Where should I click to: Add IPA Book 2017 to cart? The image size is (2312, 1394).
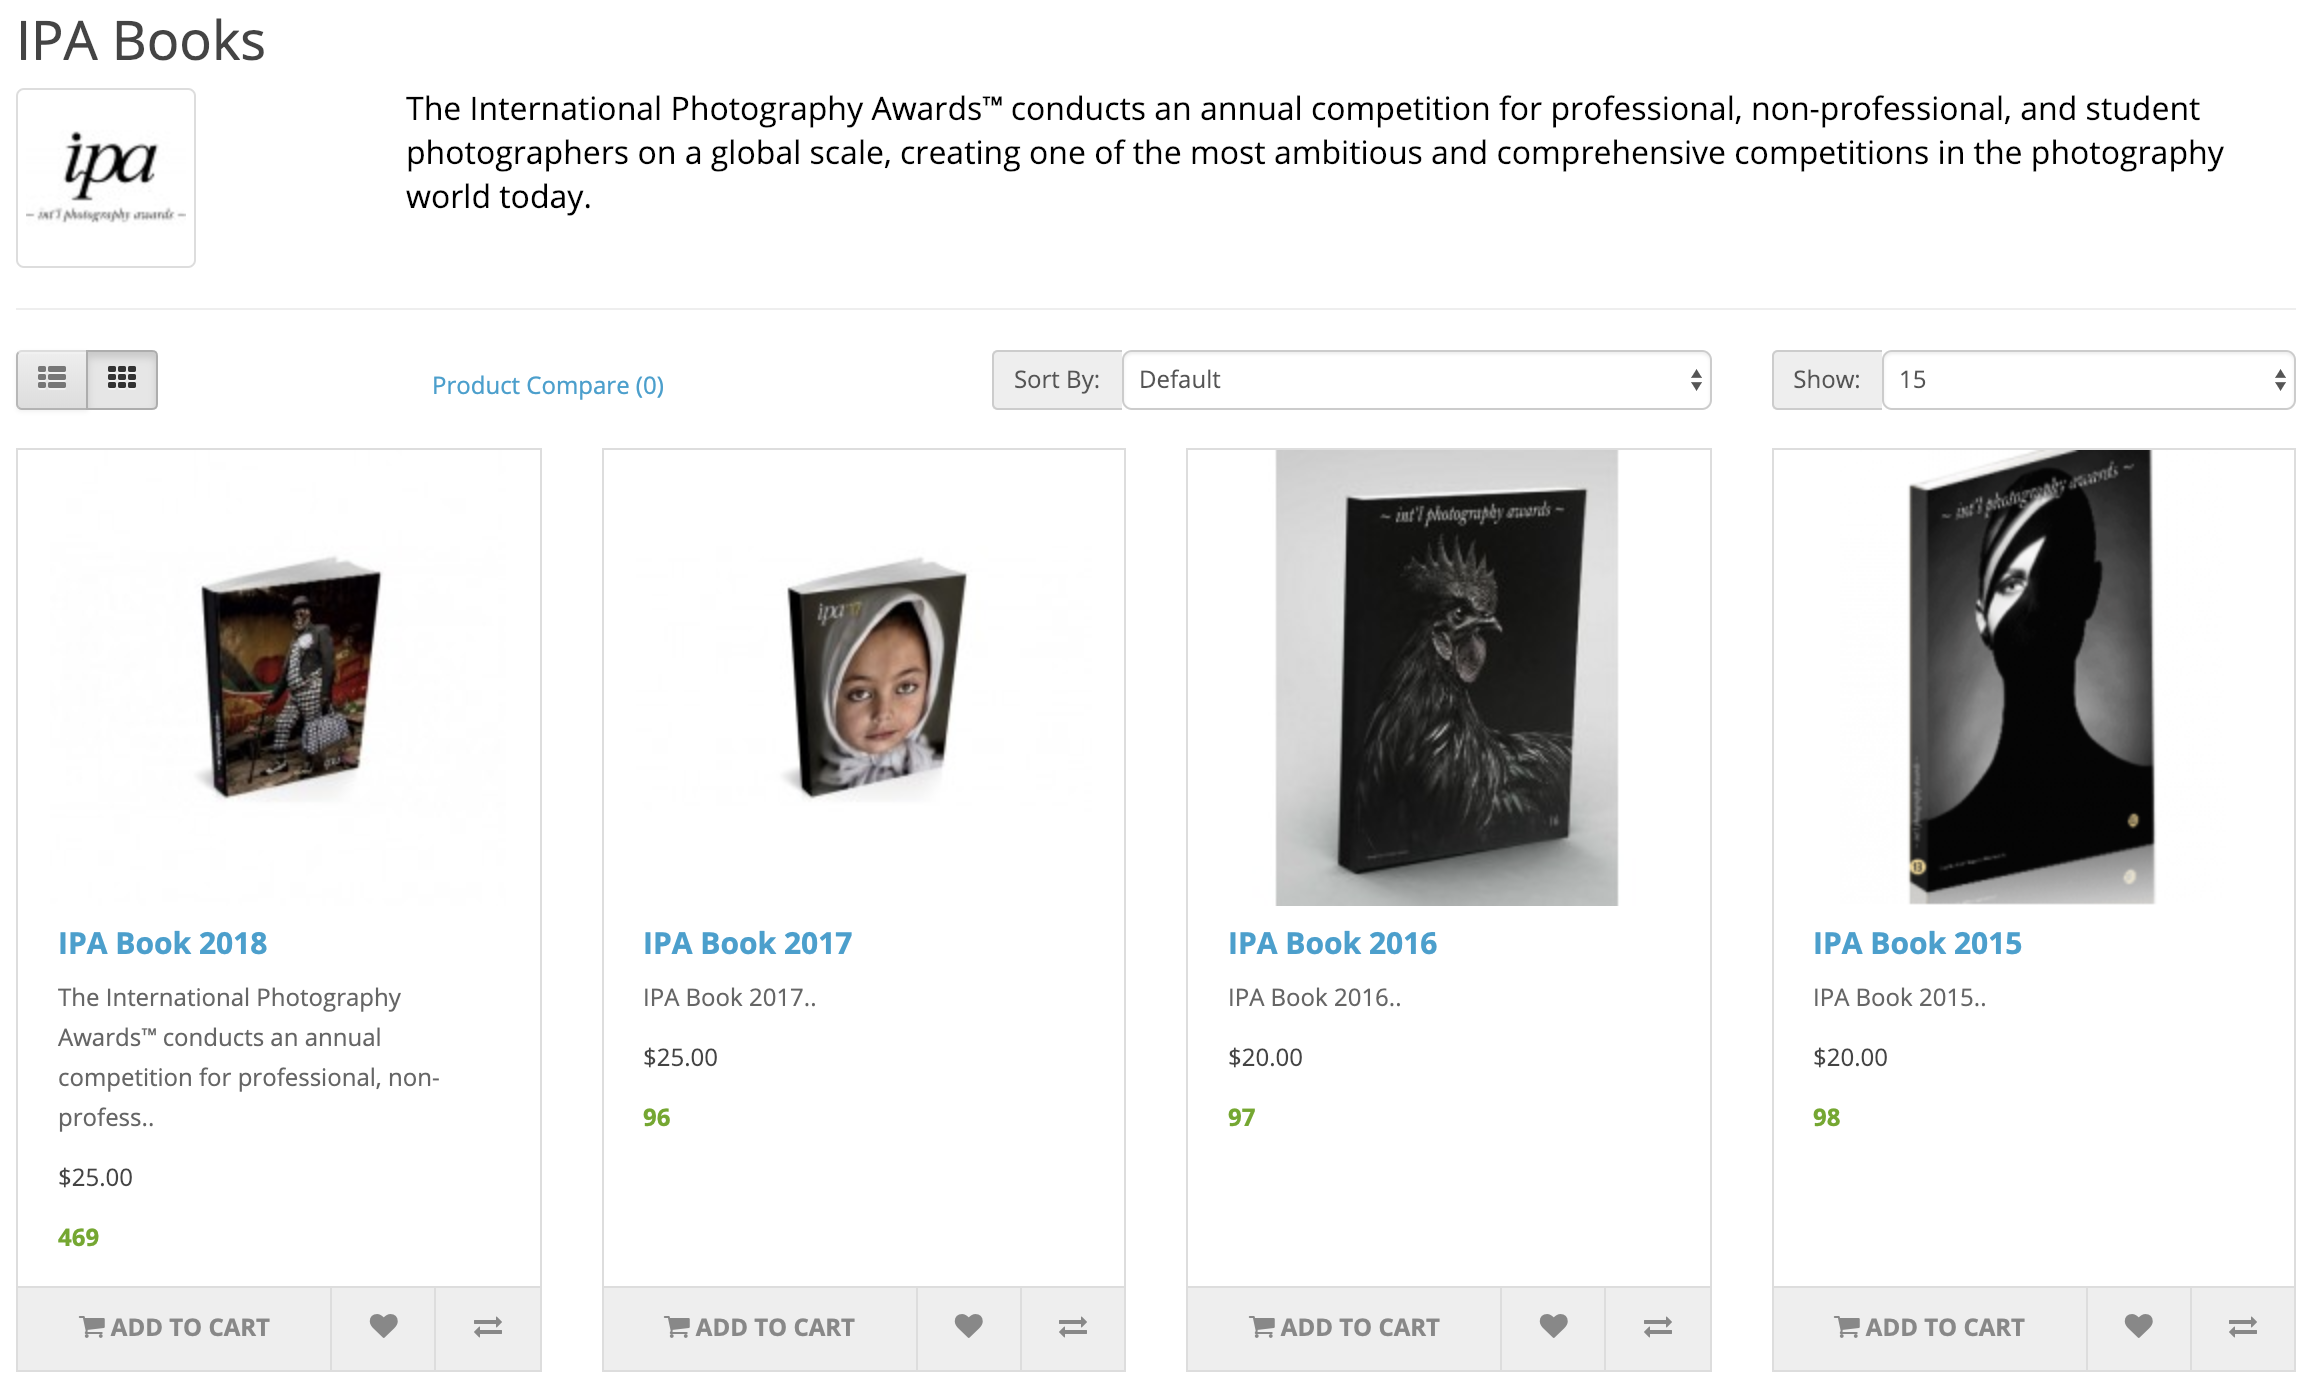click(760, 1327)
